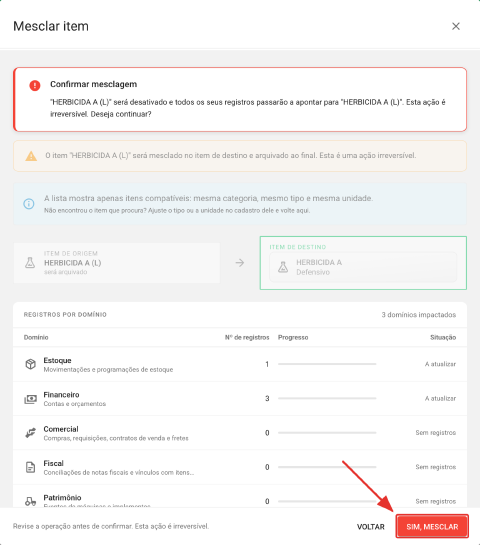Click "Movimentações e programações de estoque" description
Viewport: 480px width, 545px height.
point(108,369)
